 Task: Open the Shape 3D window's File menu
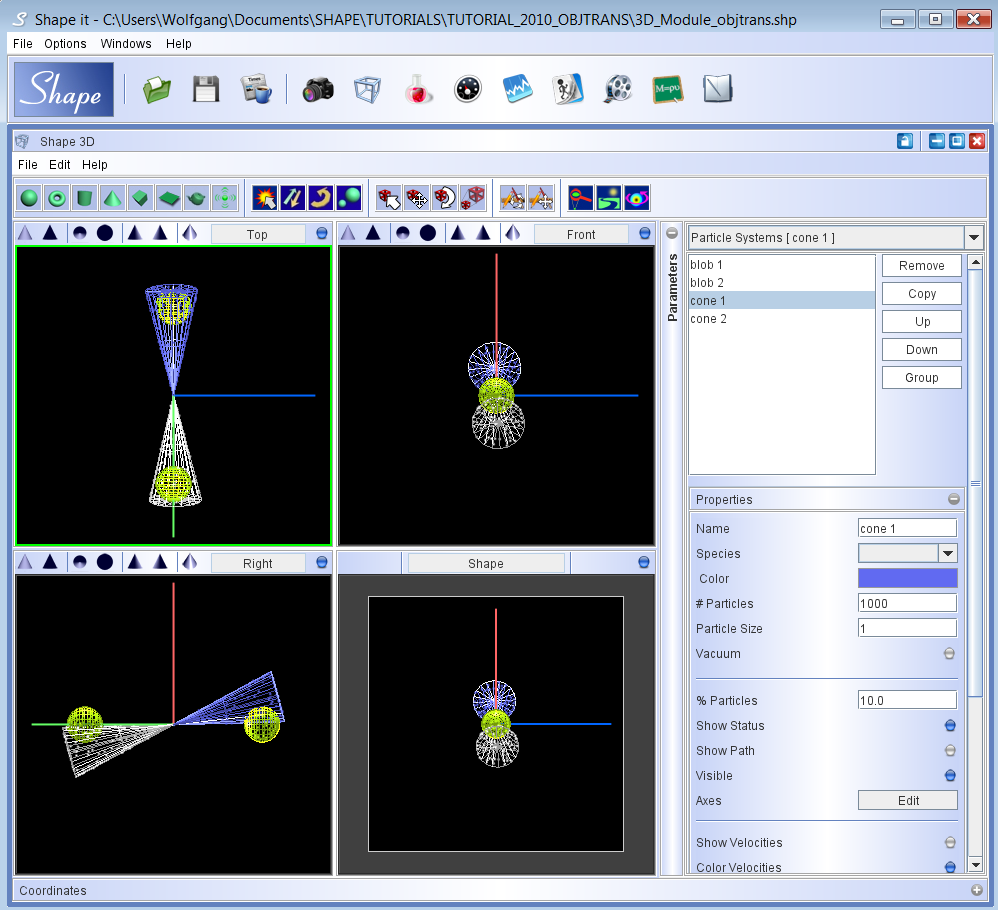(27, 165)
